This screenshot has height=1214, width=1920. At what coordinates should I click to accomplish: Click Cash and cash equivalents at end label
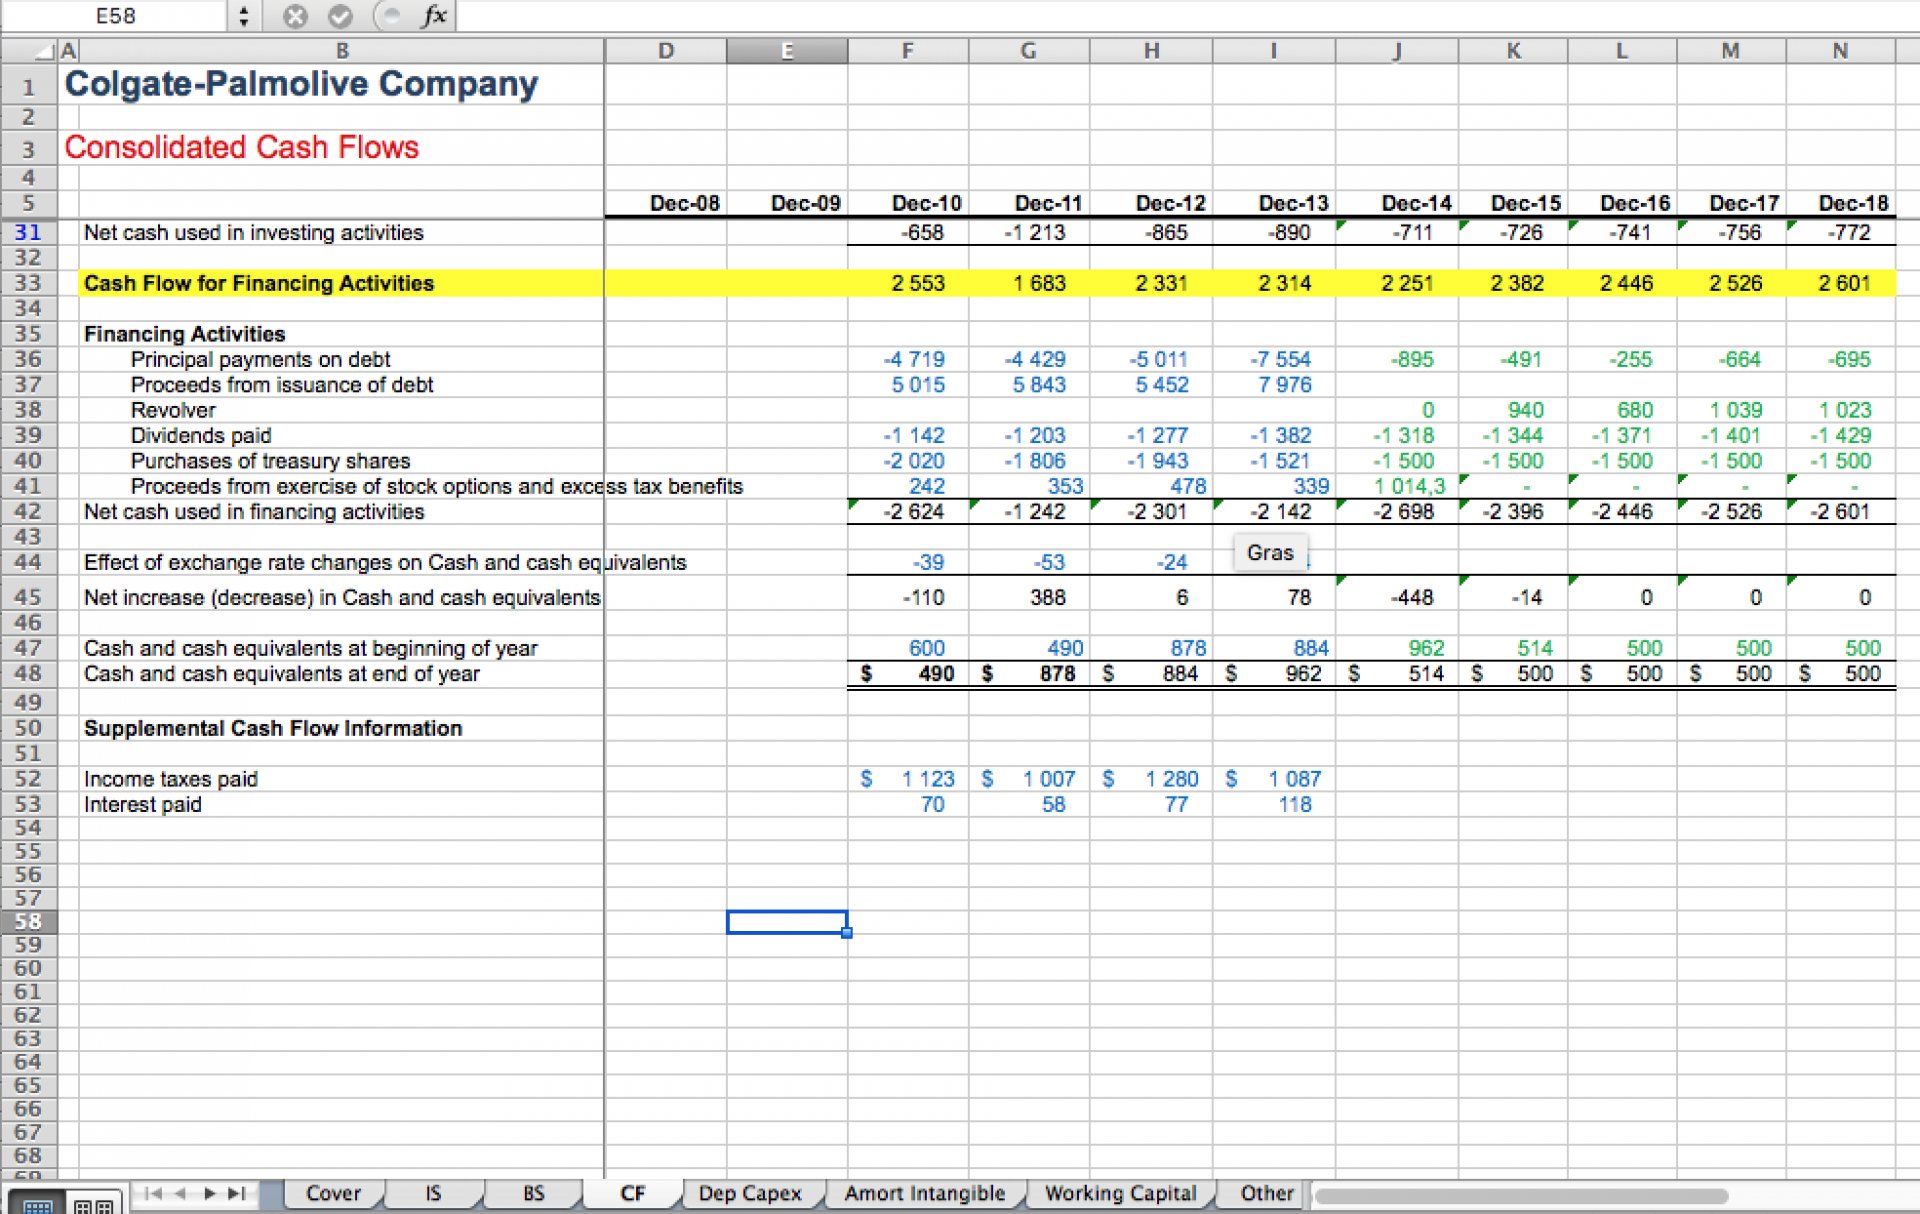pos(282,674)
